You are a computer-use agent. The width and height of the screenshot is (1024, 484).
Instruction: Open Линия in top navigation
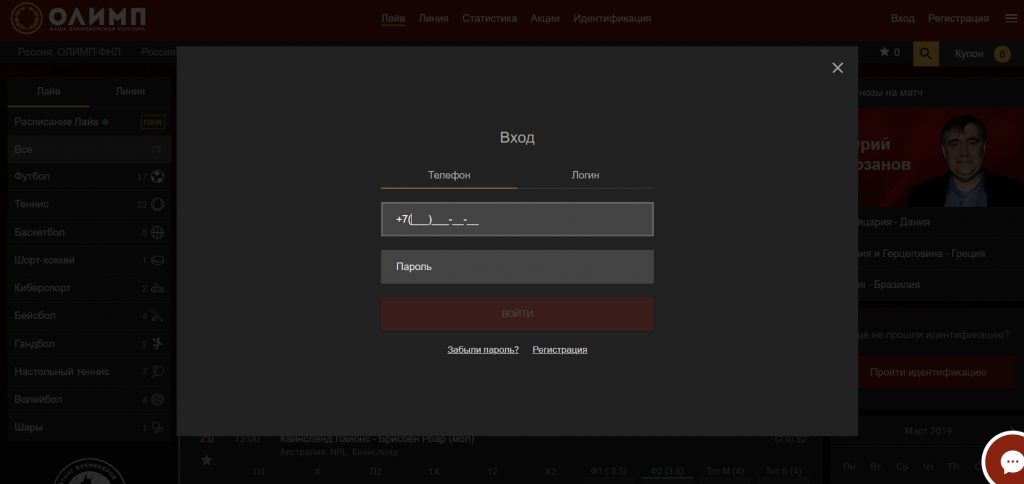click(x=434, y=18)
